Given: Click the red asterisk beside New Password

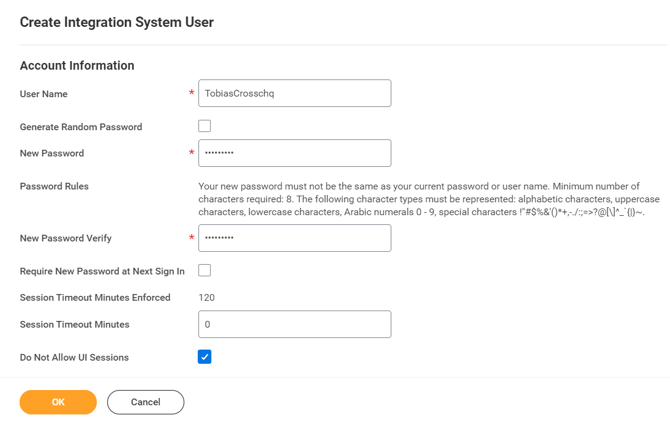Looking at the screenshot, I should coord(191,154).
